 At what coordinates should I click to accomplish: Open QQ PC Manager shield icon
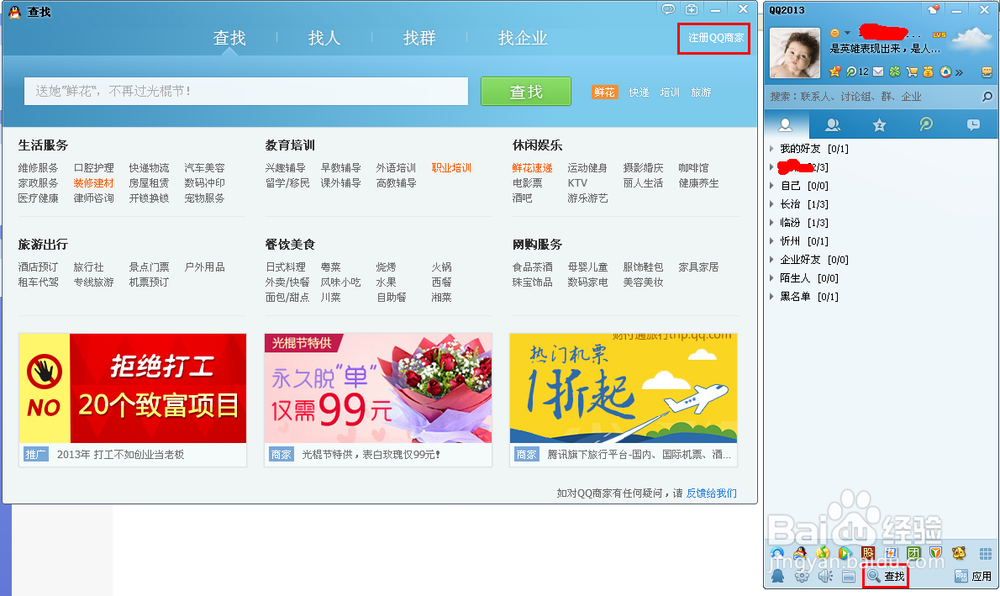click(936, 552)
